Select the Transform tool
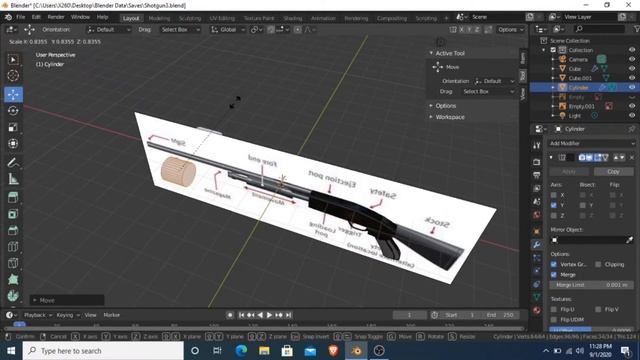 click(x=13, y=144)
